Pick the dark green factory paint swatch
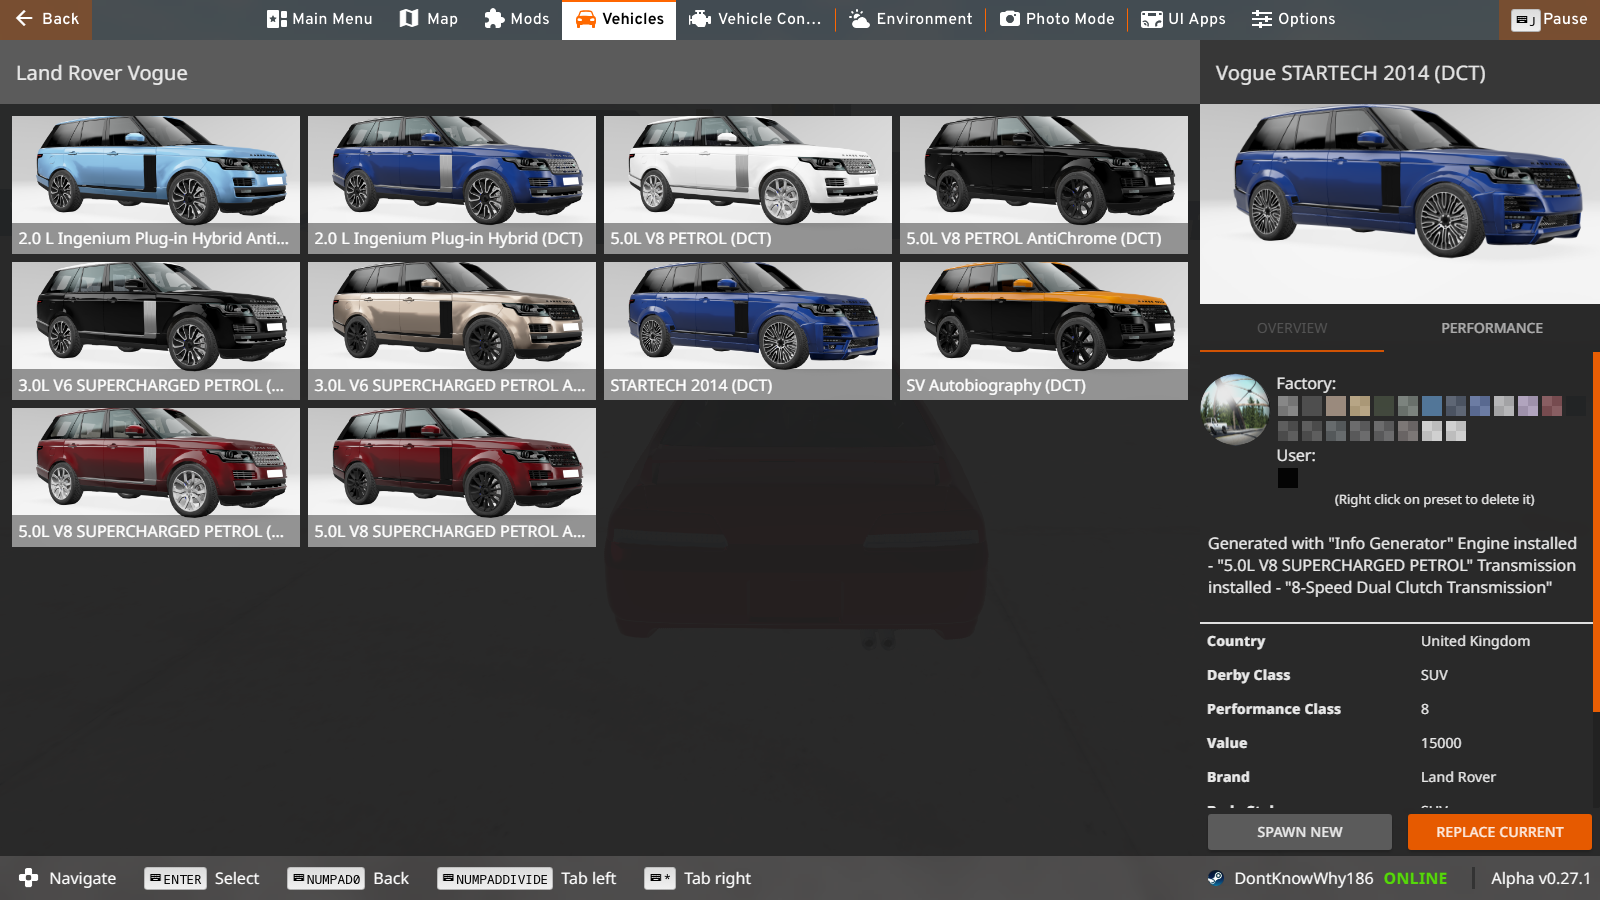 1384,406
